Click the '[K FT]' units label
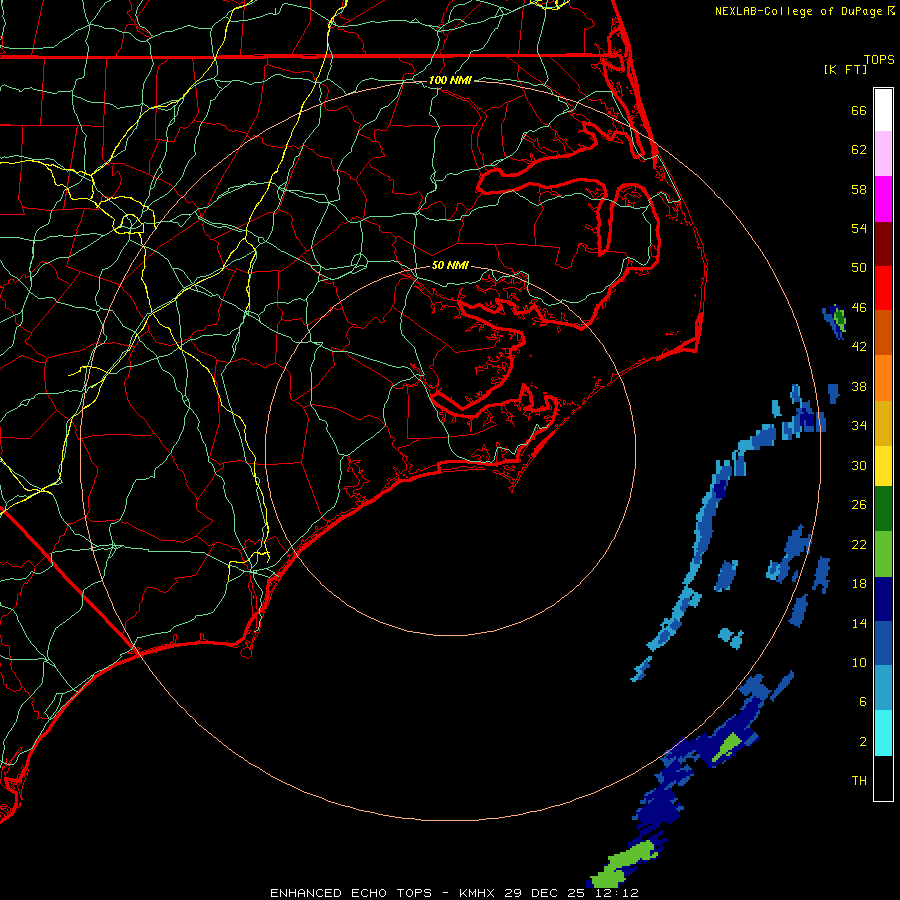 (x=845, y=69)
